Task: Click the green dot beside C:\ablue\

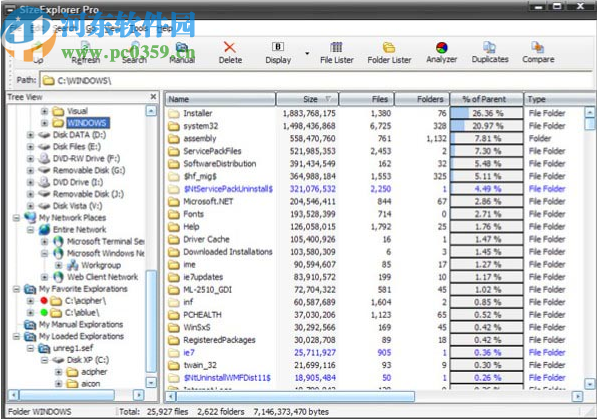Action: tap(44, 312)
